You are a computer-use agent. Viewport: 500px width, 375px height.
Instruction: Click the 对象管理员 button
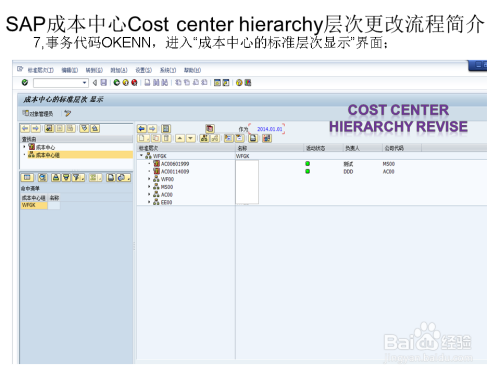[38, 114]
